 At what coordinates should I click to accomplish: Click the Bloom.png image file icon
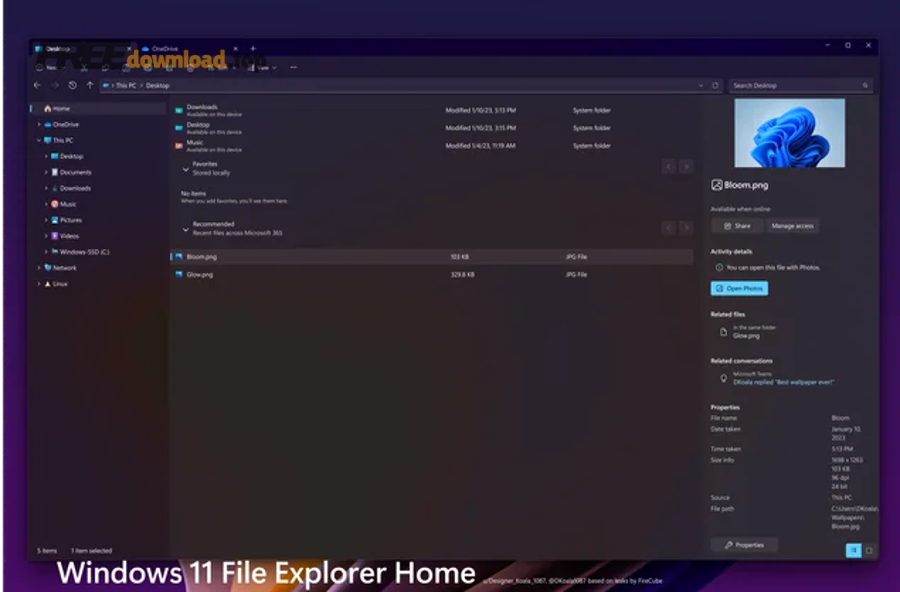[179, 257]
